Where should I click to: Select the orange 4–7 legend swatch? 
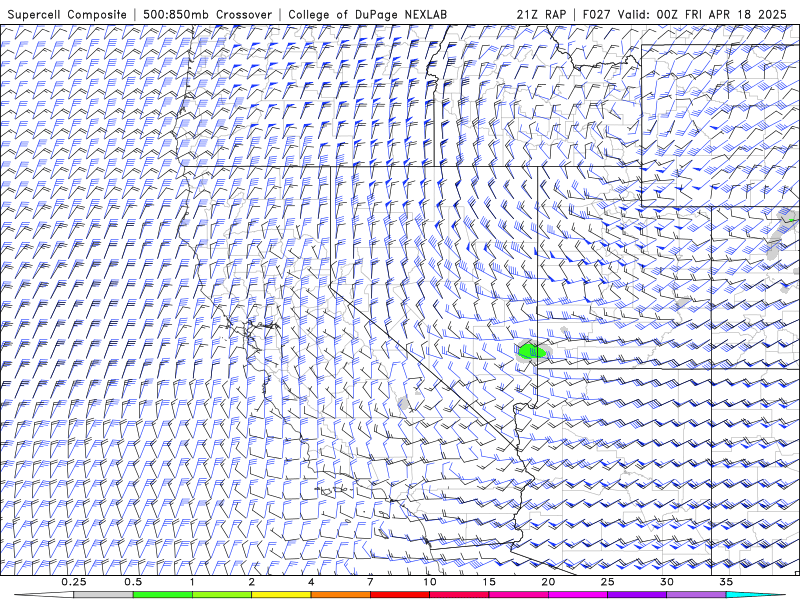(x=340, y=595)
